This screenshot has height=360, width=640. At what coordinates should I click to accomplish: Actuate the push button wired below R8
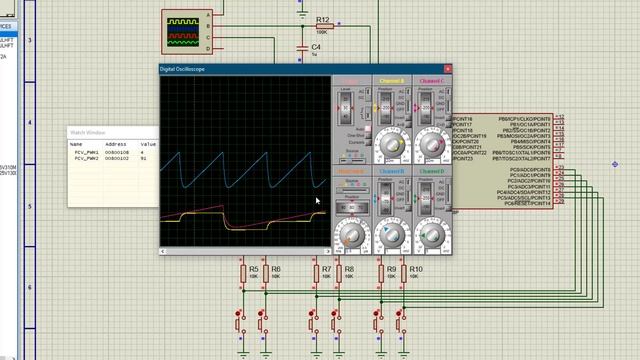[x=336, y=324]
